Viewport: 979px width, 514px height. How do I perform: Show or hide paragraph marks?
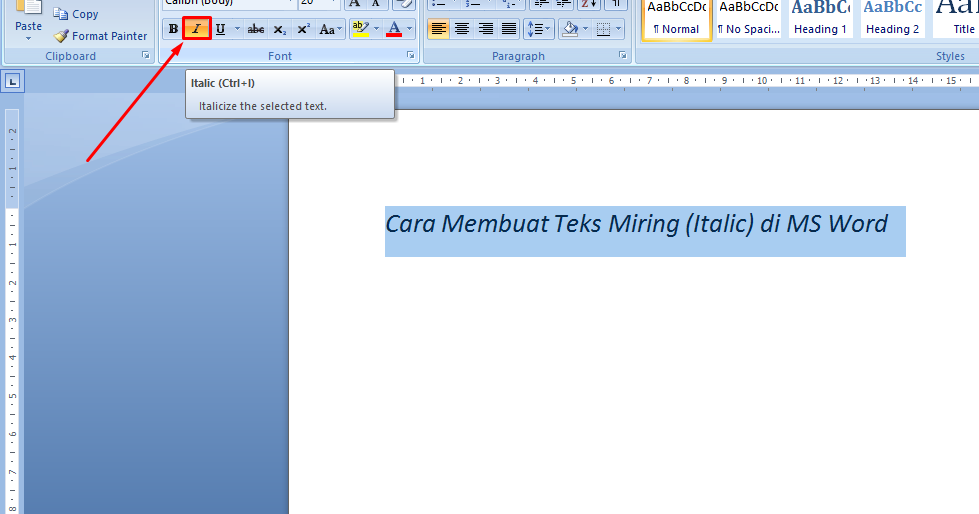pos(616,4)
